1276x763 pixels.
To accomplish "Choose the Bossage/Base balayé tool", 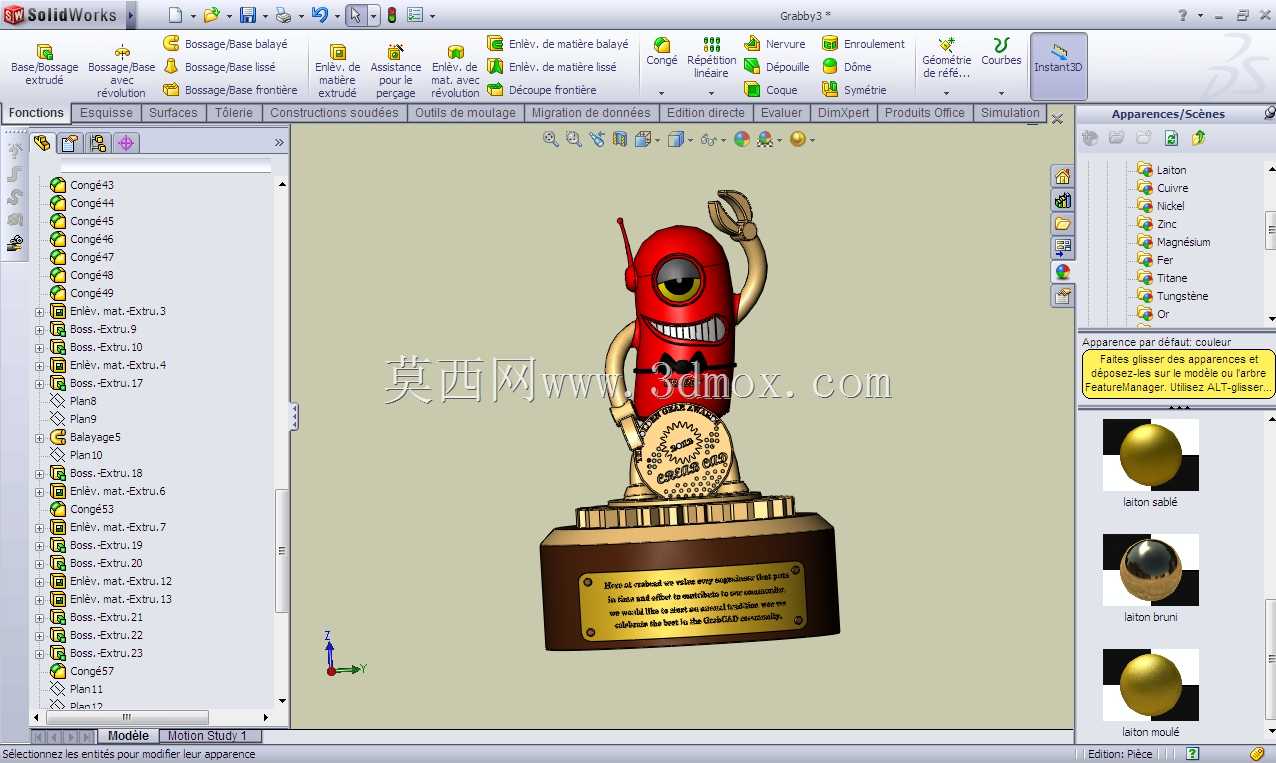I will [225, 44].
